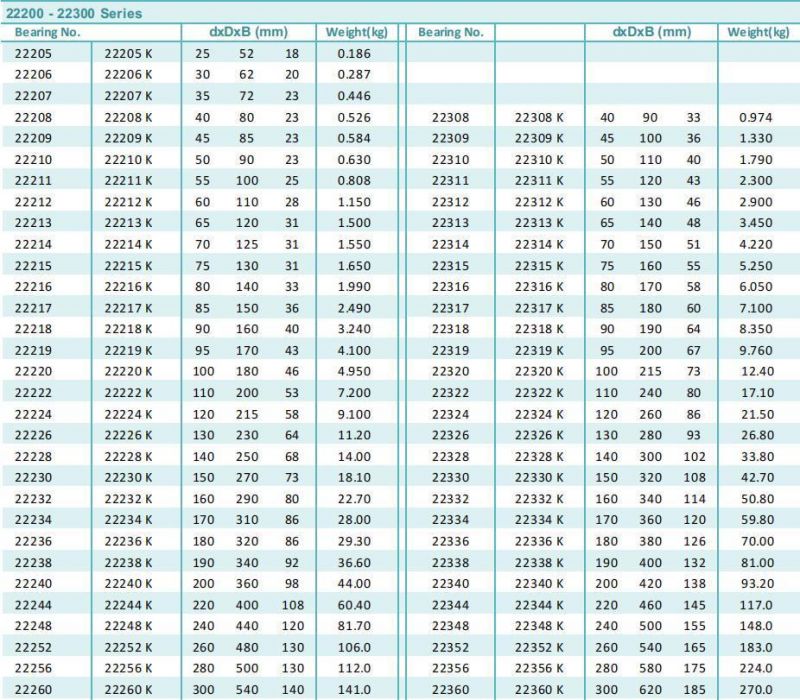Select weight value 11.20
The height and width of the screenshot is (700, 800).
354,435
